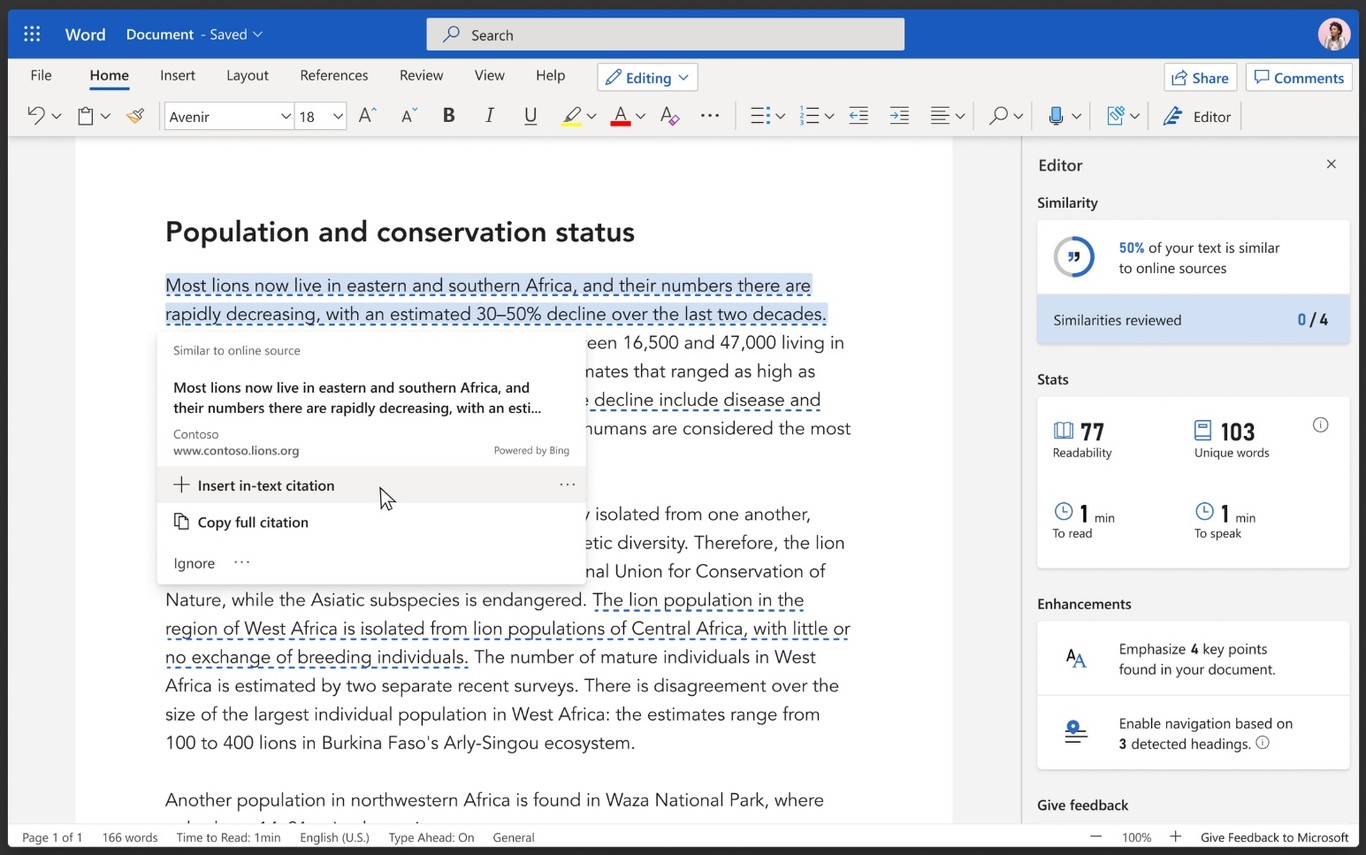
Task: Click the Format Painter icon
Action: click(135, 117)
